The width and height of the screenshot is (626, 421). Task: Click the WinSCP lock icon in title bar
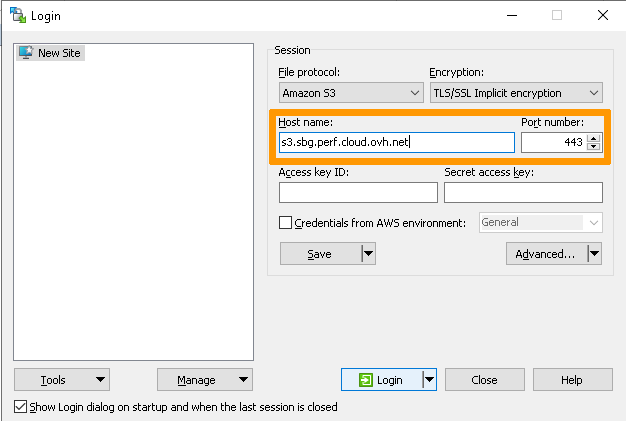pos(17,15)
